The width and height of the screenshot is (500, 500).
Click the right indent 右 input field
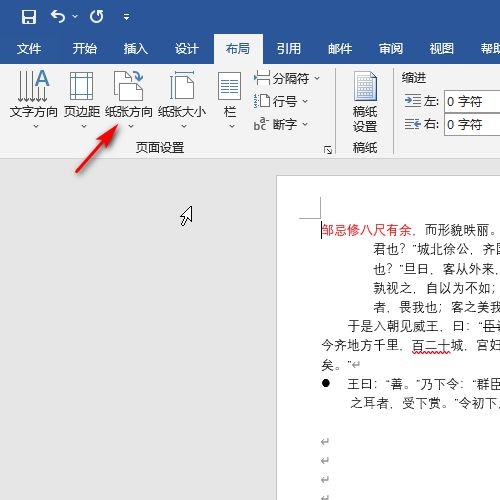(472, 125)
